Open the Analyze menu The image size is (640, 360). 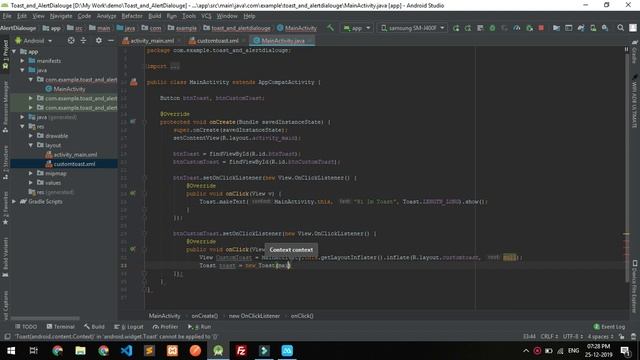[x=106, y=16]
